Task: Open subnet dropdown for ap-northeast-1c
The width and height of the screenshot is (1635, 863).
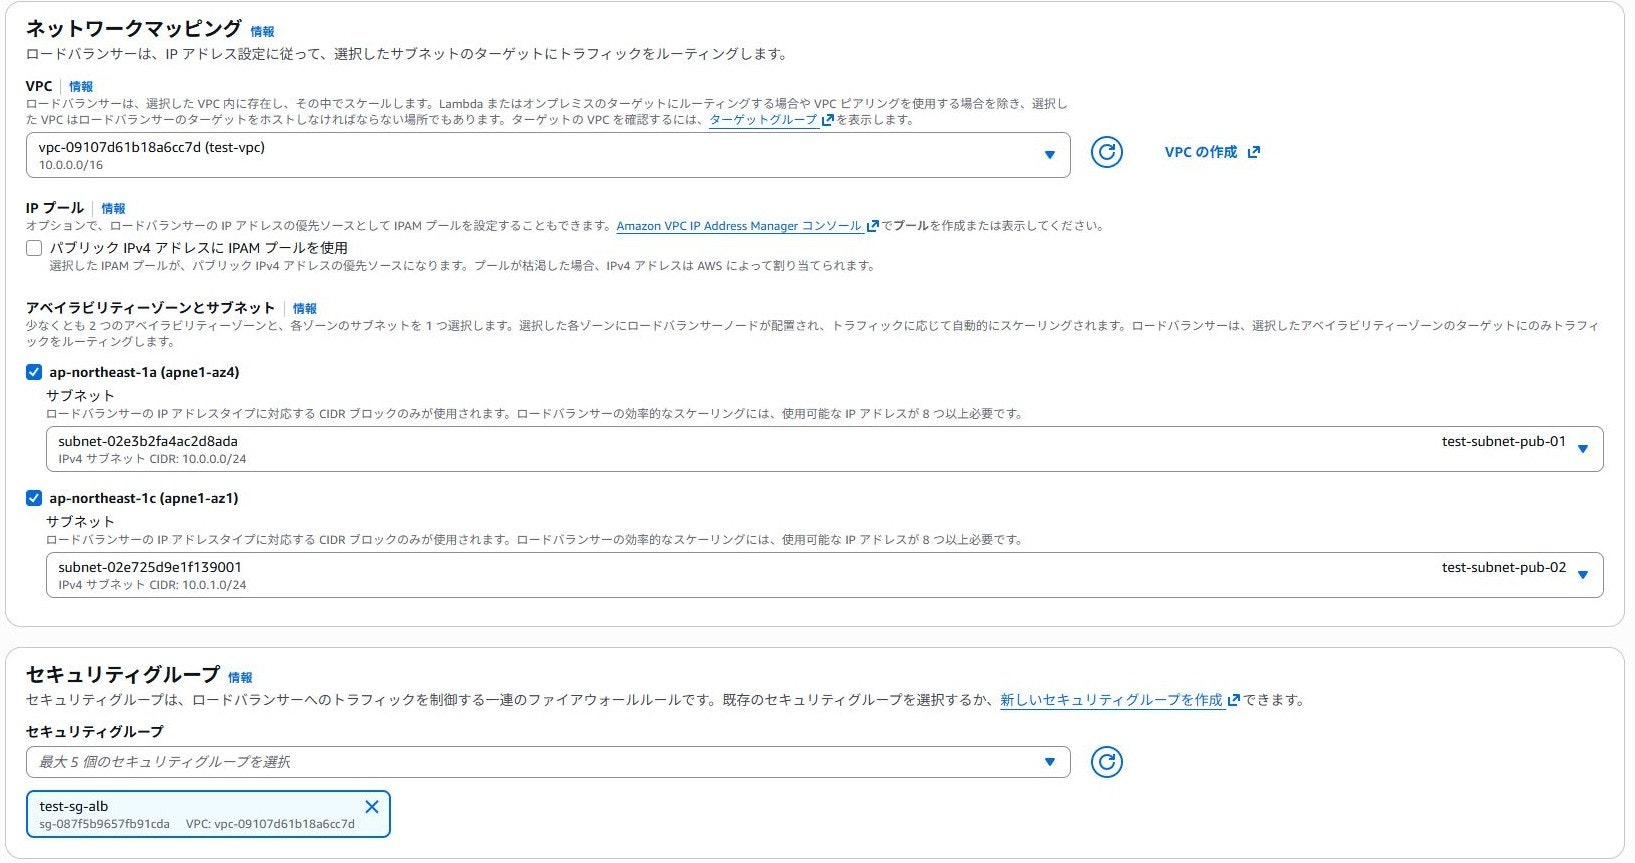Action: click(x=824, y=575)
